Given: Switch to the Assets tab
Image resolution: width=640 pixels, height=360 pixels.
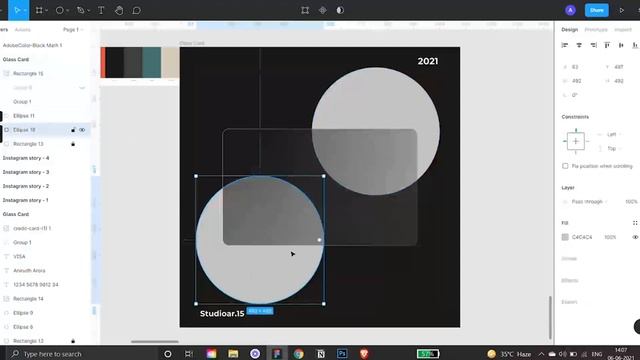Looking at the screenshot, I should click(x=22, y=30).
